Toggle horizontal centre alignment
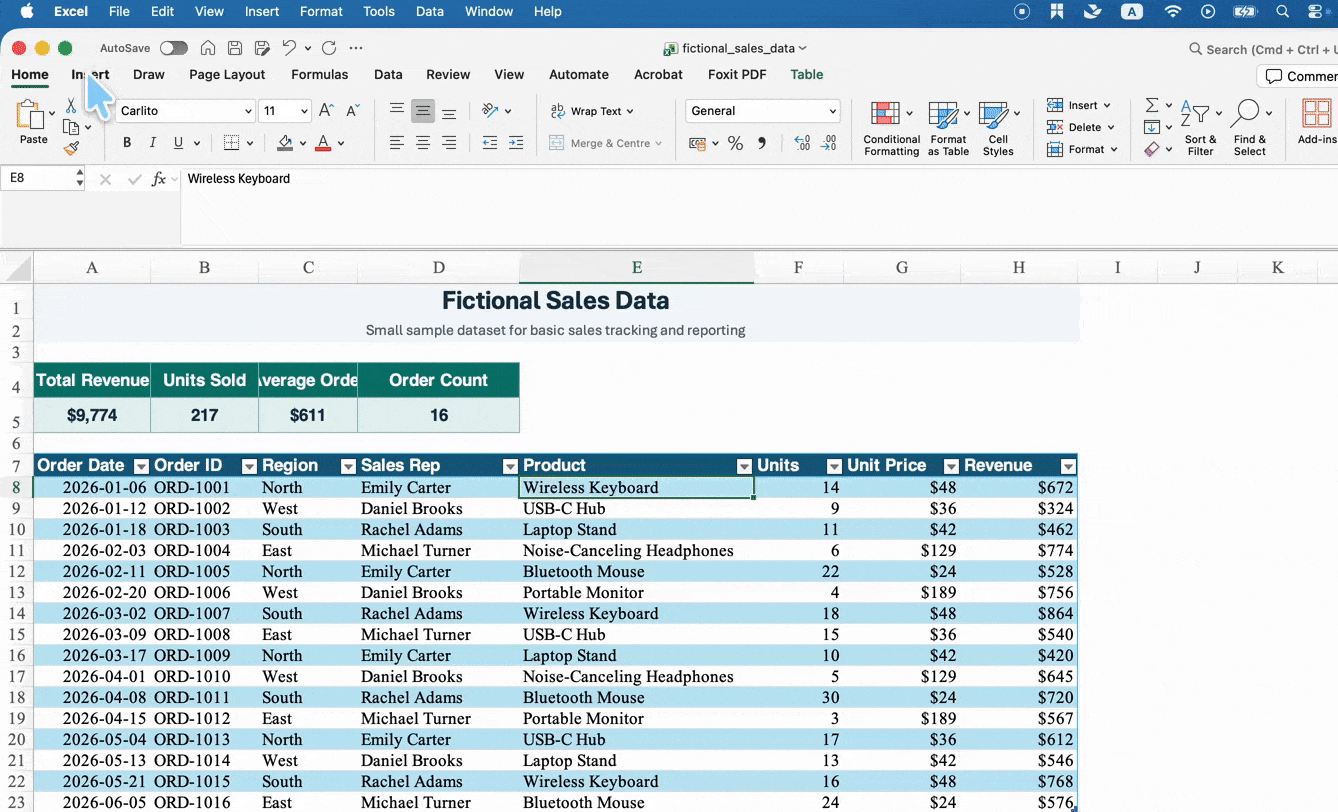The image size is (1338, 812). coord(423,143)
